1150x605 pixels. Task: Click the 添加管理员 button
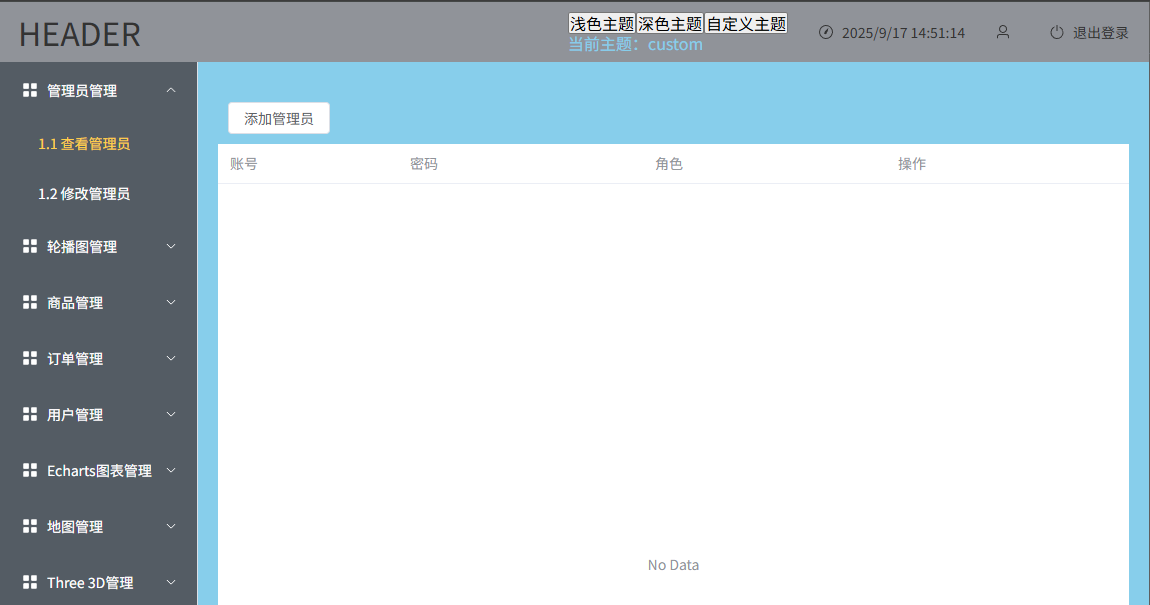pos(279,118)
